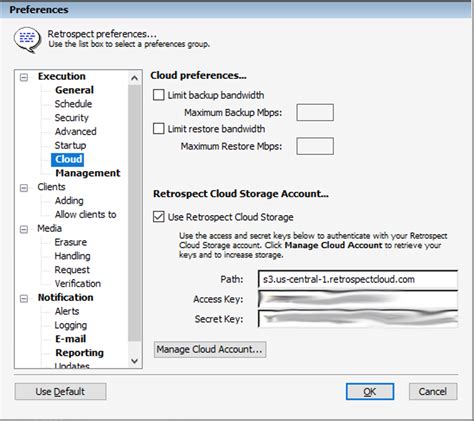Focus the Maximum Backup Mbps field
Image resolution: width=474 pixels, height=421 pixels.
coord(315,112)
